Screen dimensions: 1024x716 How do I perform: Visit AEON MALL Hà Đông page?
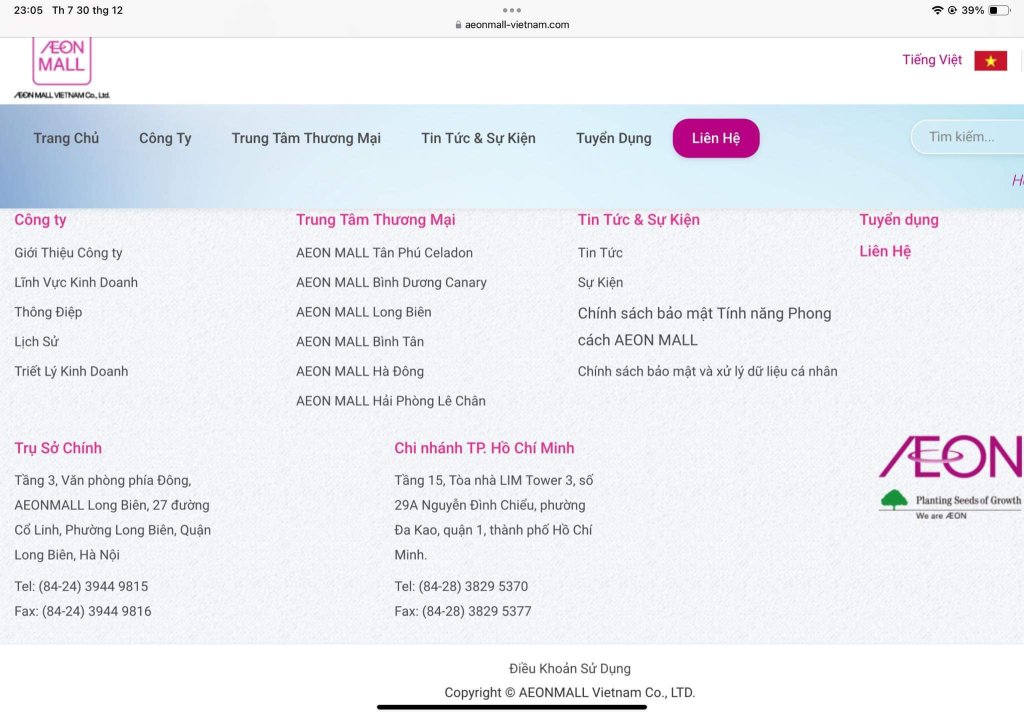point(360,371)
